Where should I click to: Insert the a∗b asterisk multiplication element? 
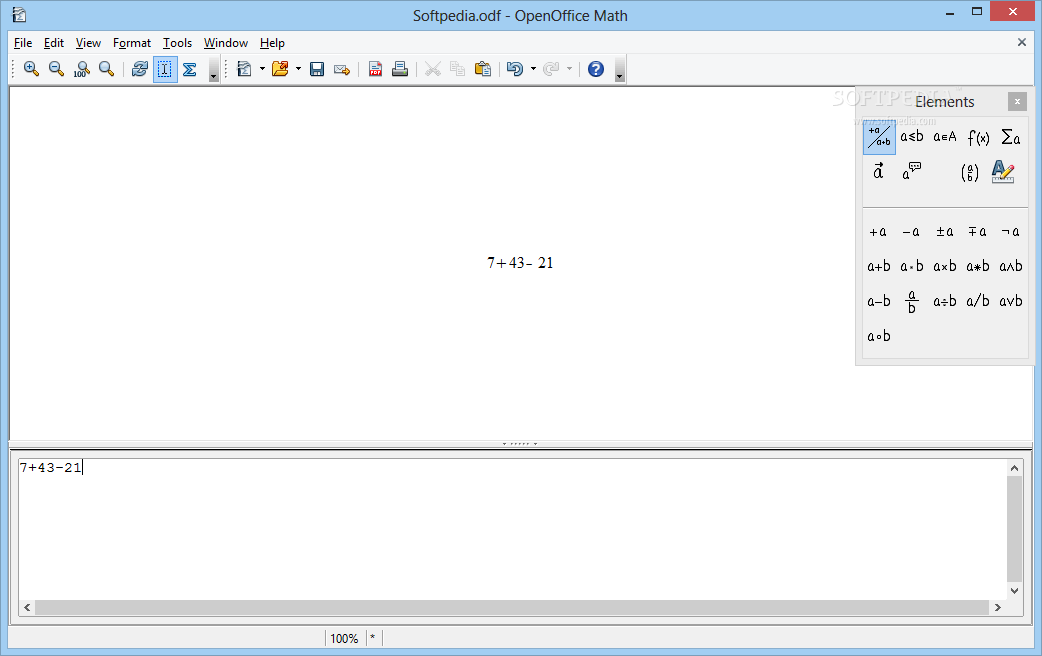tap(978, 266)
